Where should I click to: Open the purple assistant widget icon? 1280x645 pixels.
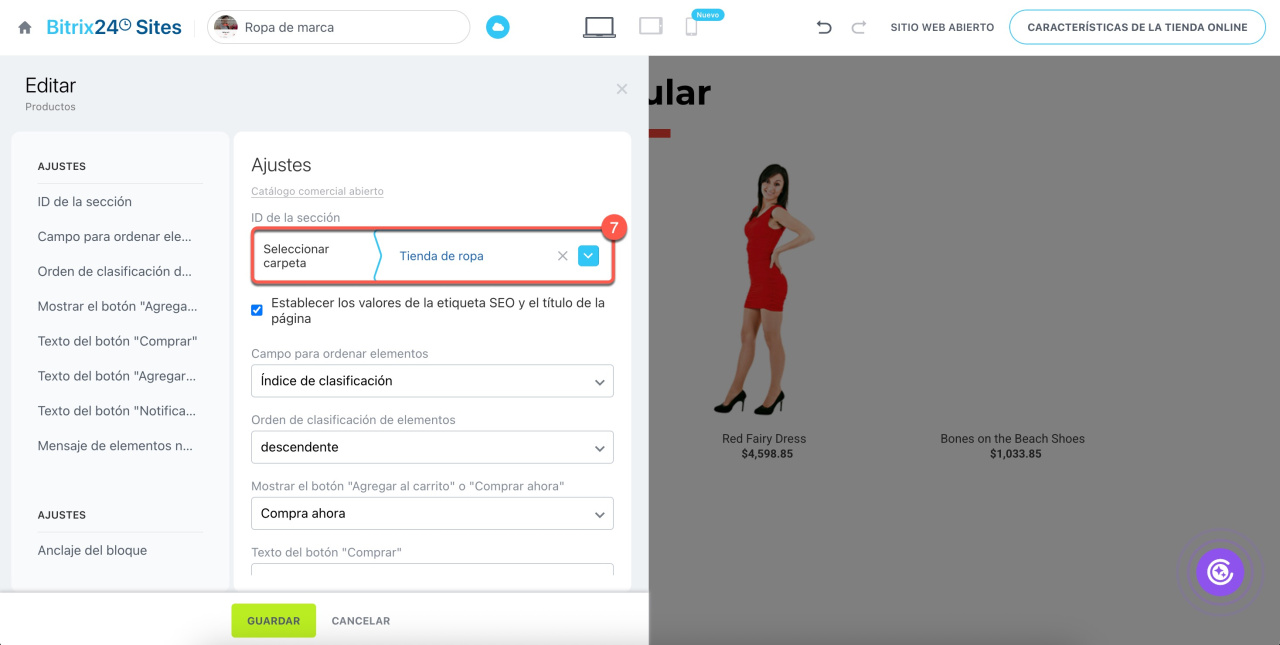[x=1219, y=572]
